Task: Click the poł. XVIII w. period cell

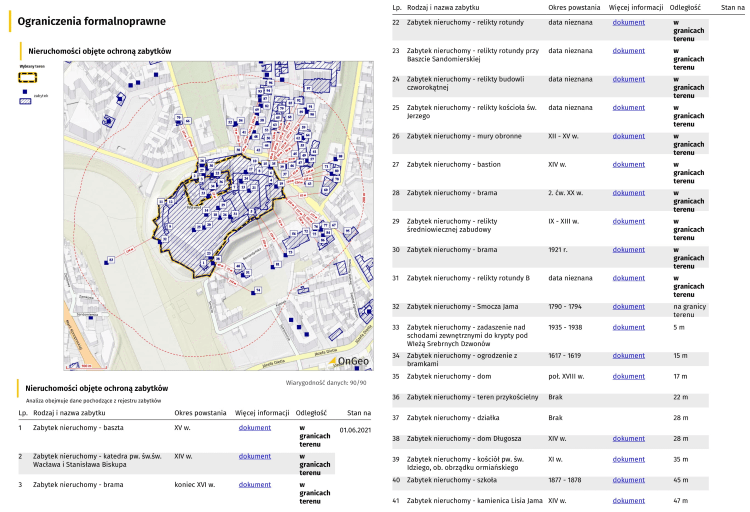Action: (566, 377)
